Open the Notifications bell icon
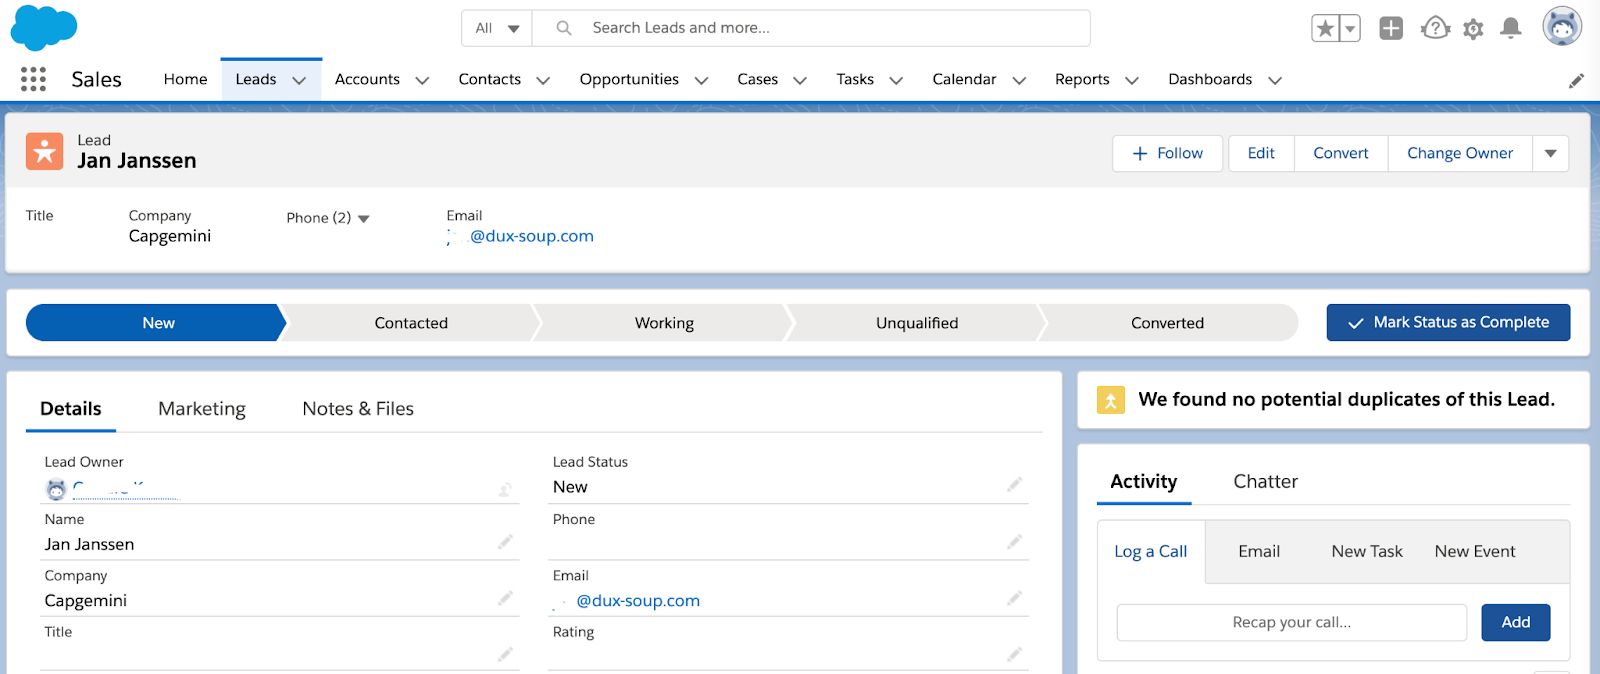 point(1511,28)
